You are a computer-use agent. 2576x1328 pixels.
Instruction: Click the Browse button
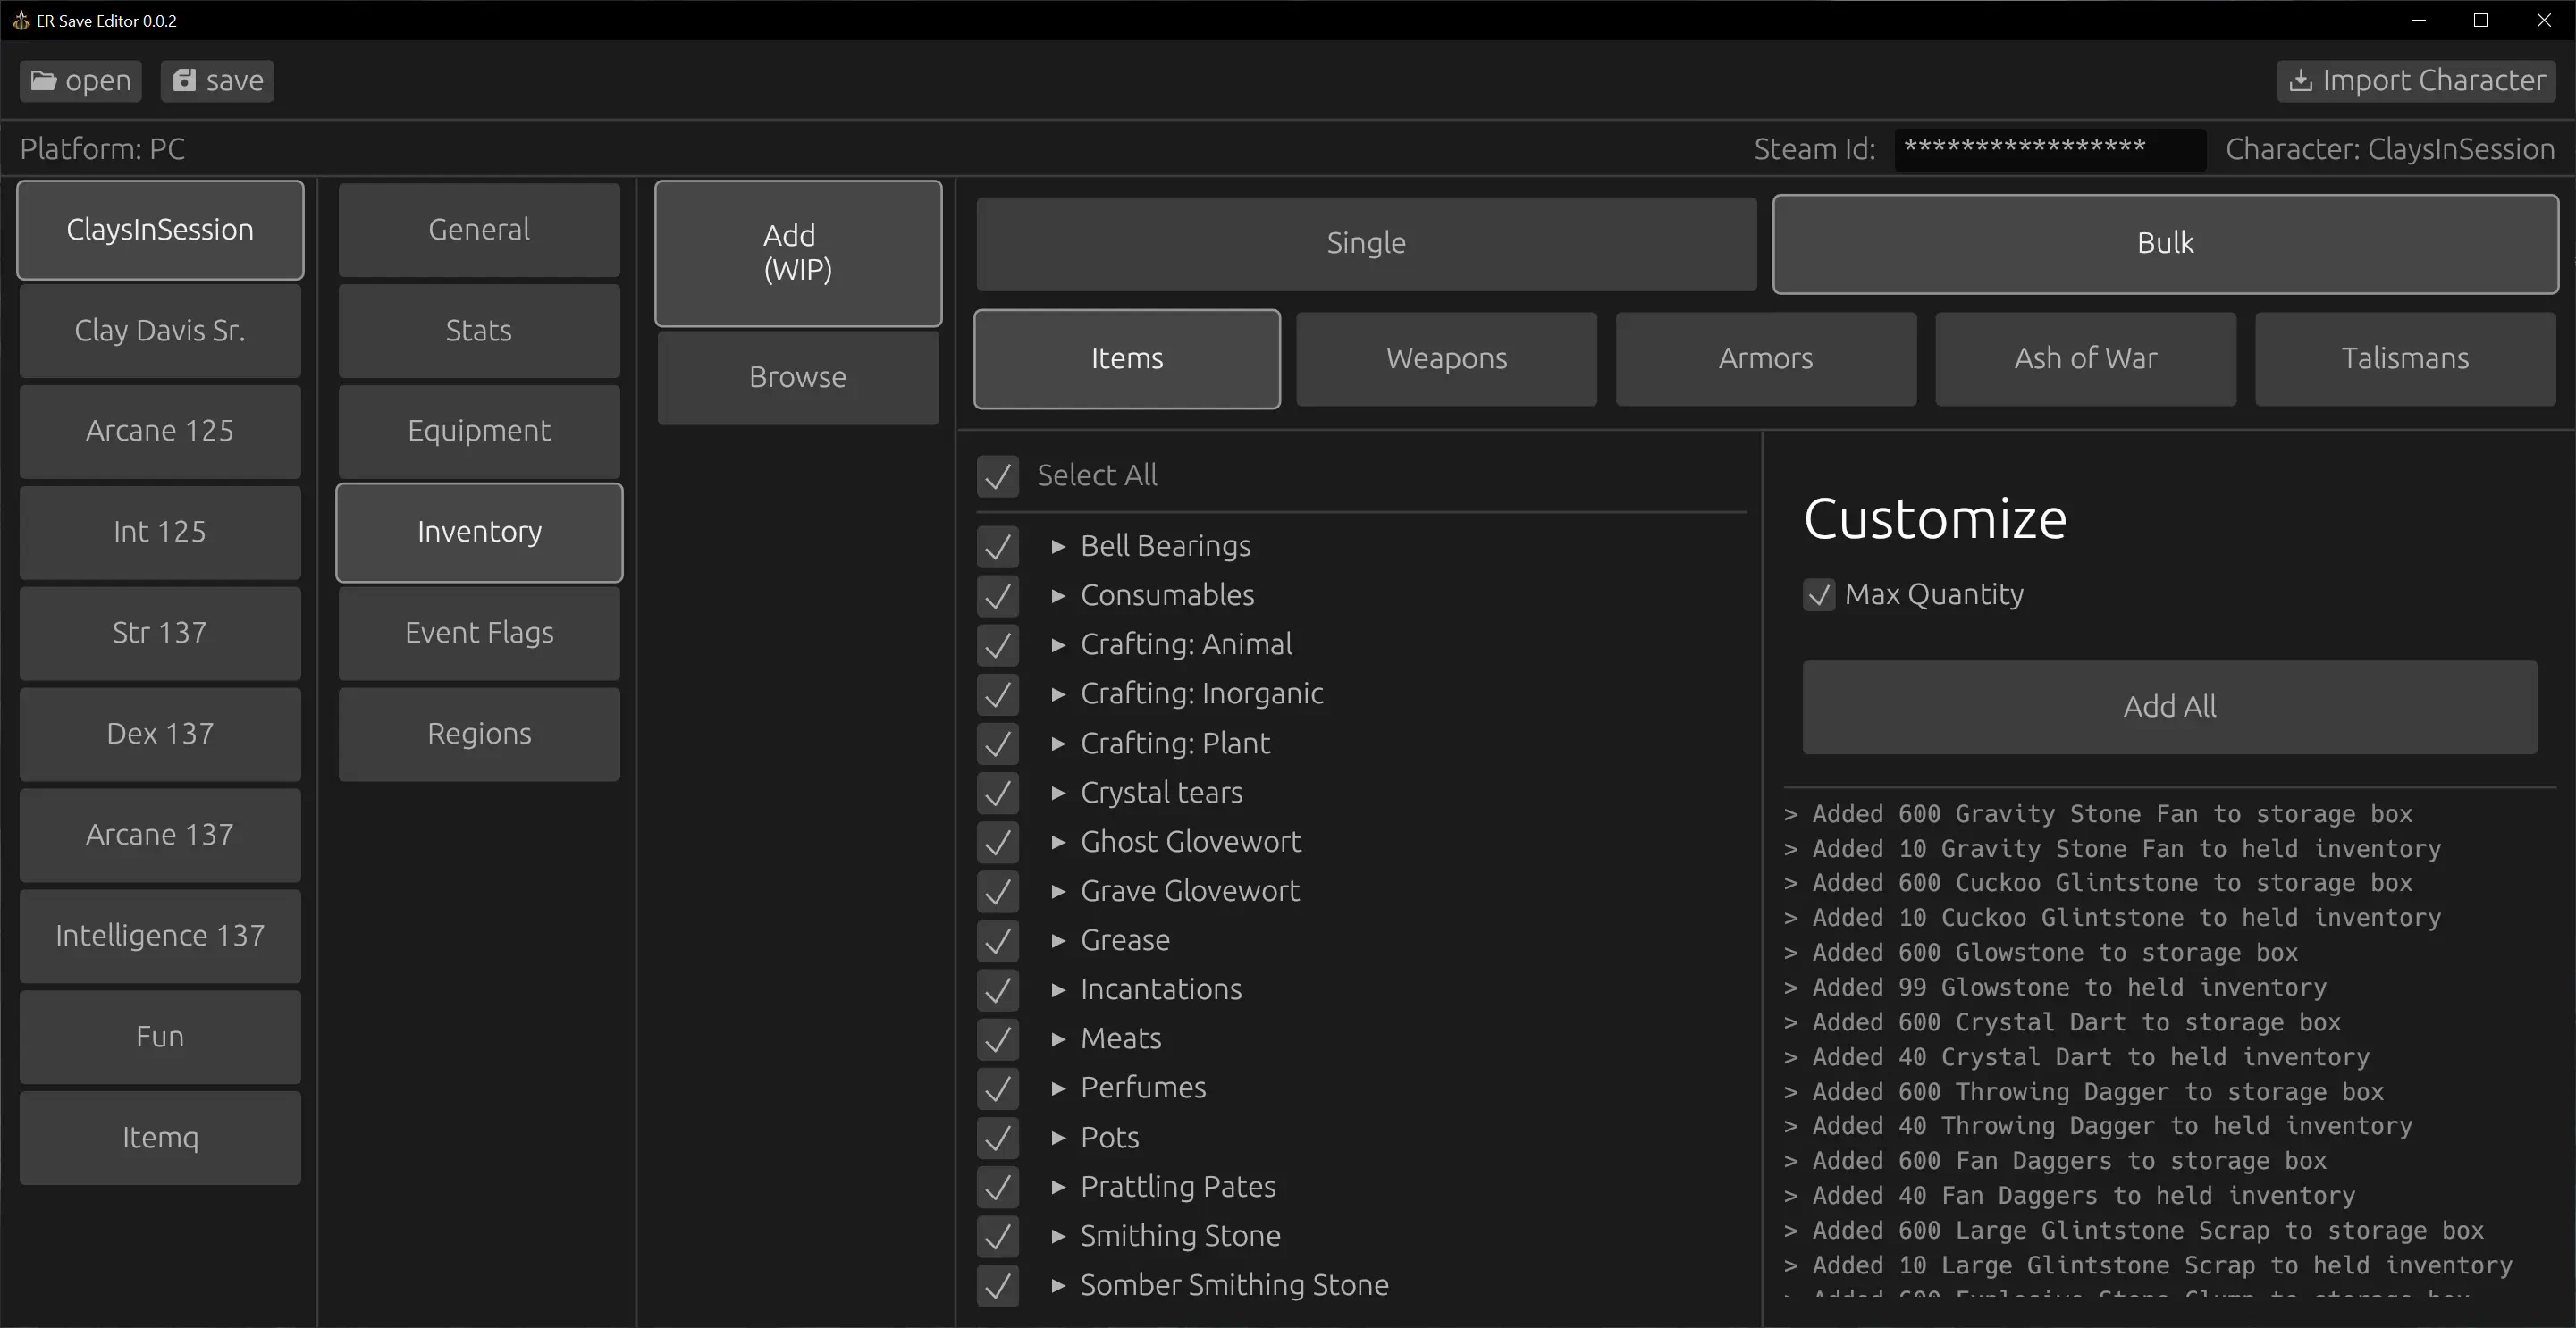click(797, 376)
